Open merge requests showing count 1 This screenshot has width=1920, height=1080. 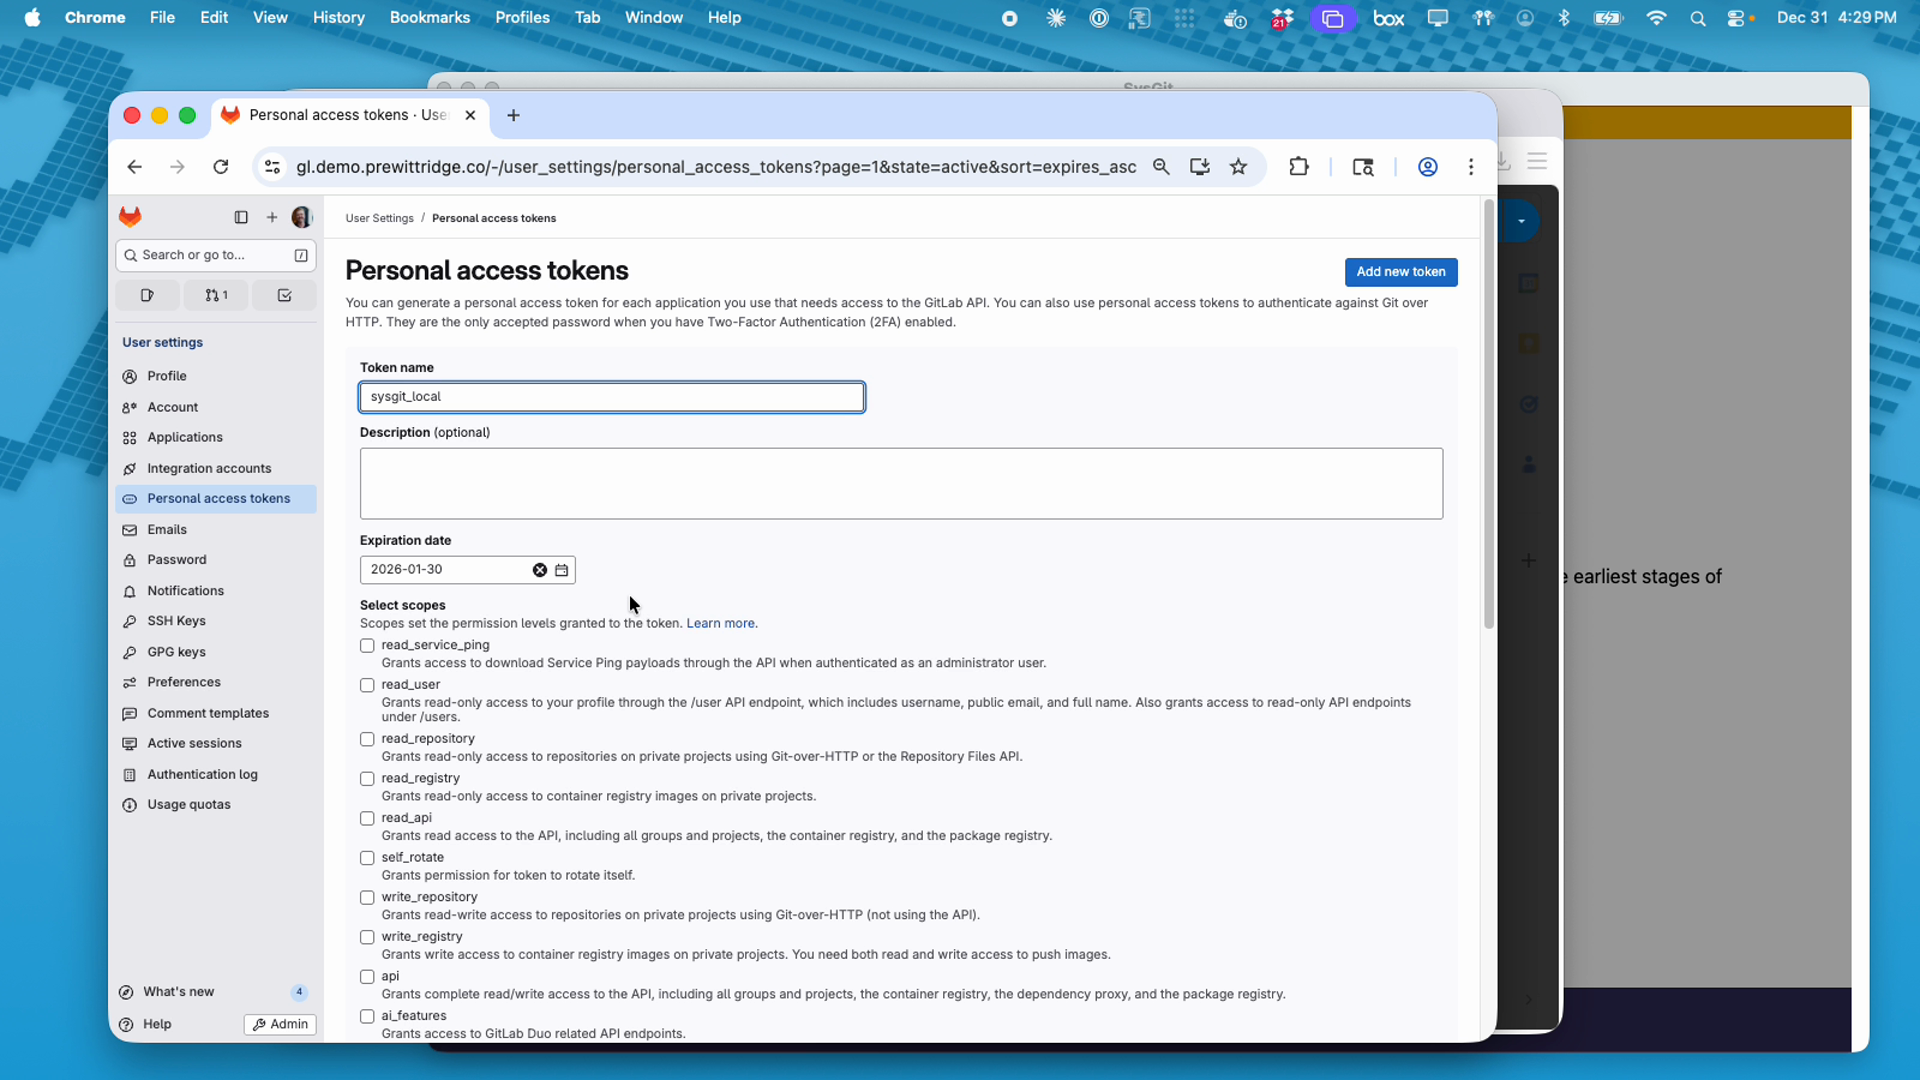pyautogui.click(x=216, y=295)
